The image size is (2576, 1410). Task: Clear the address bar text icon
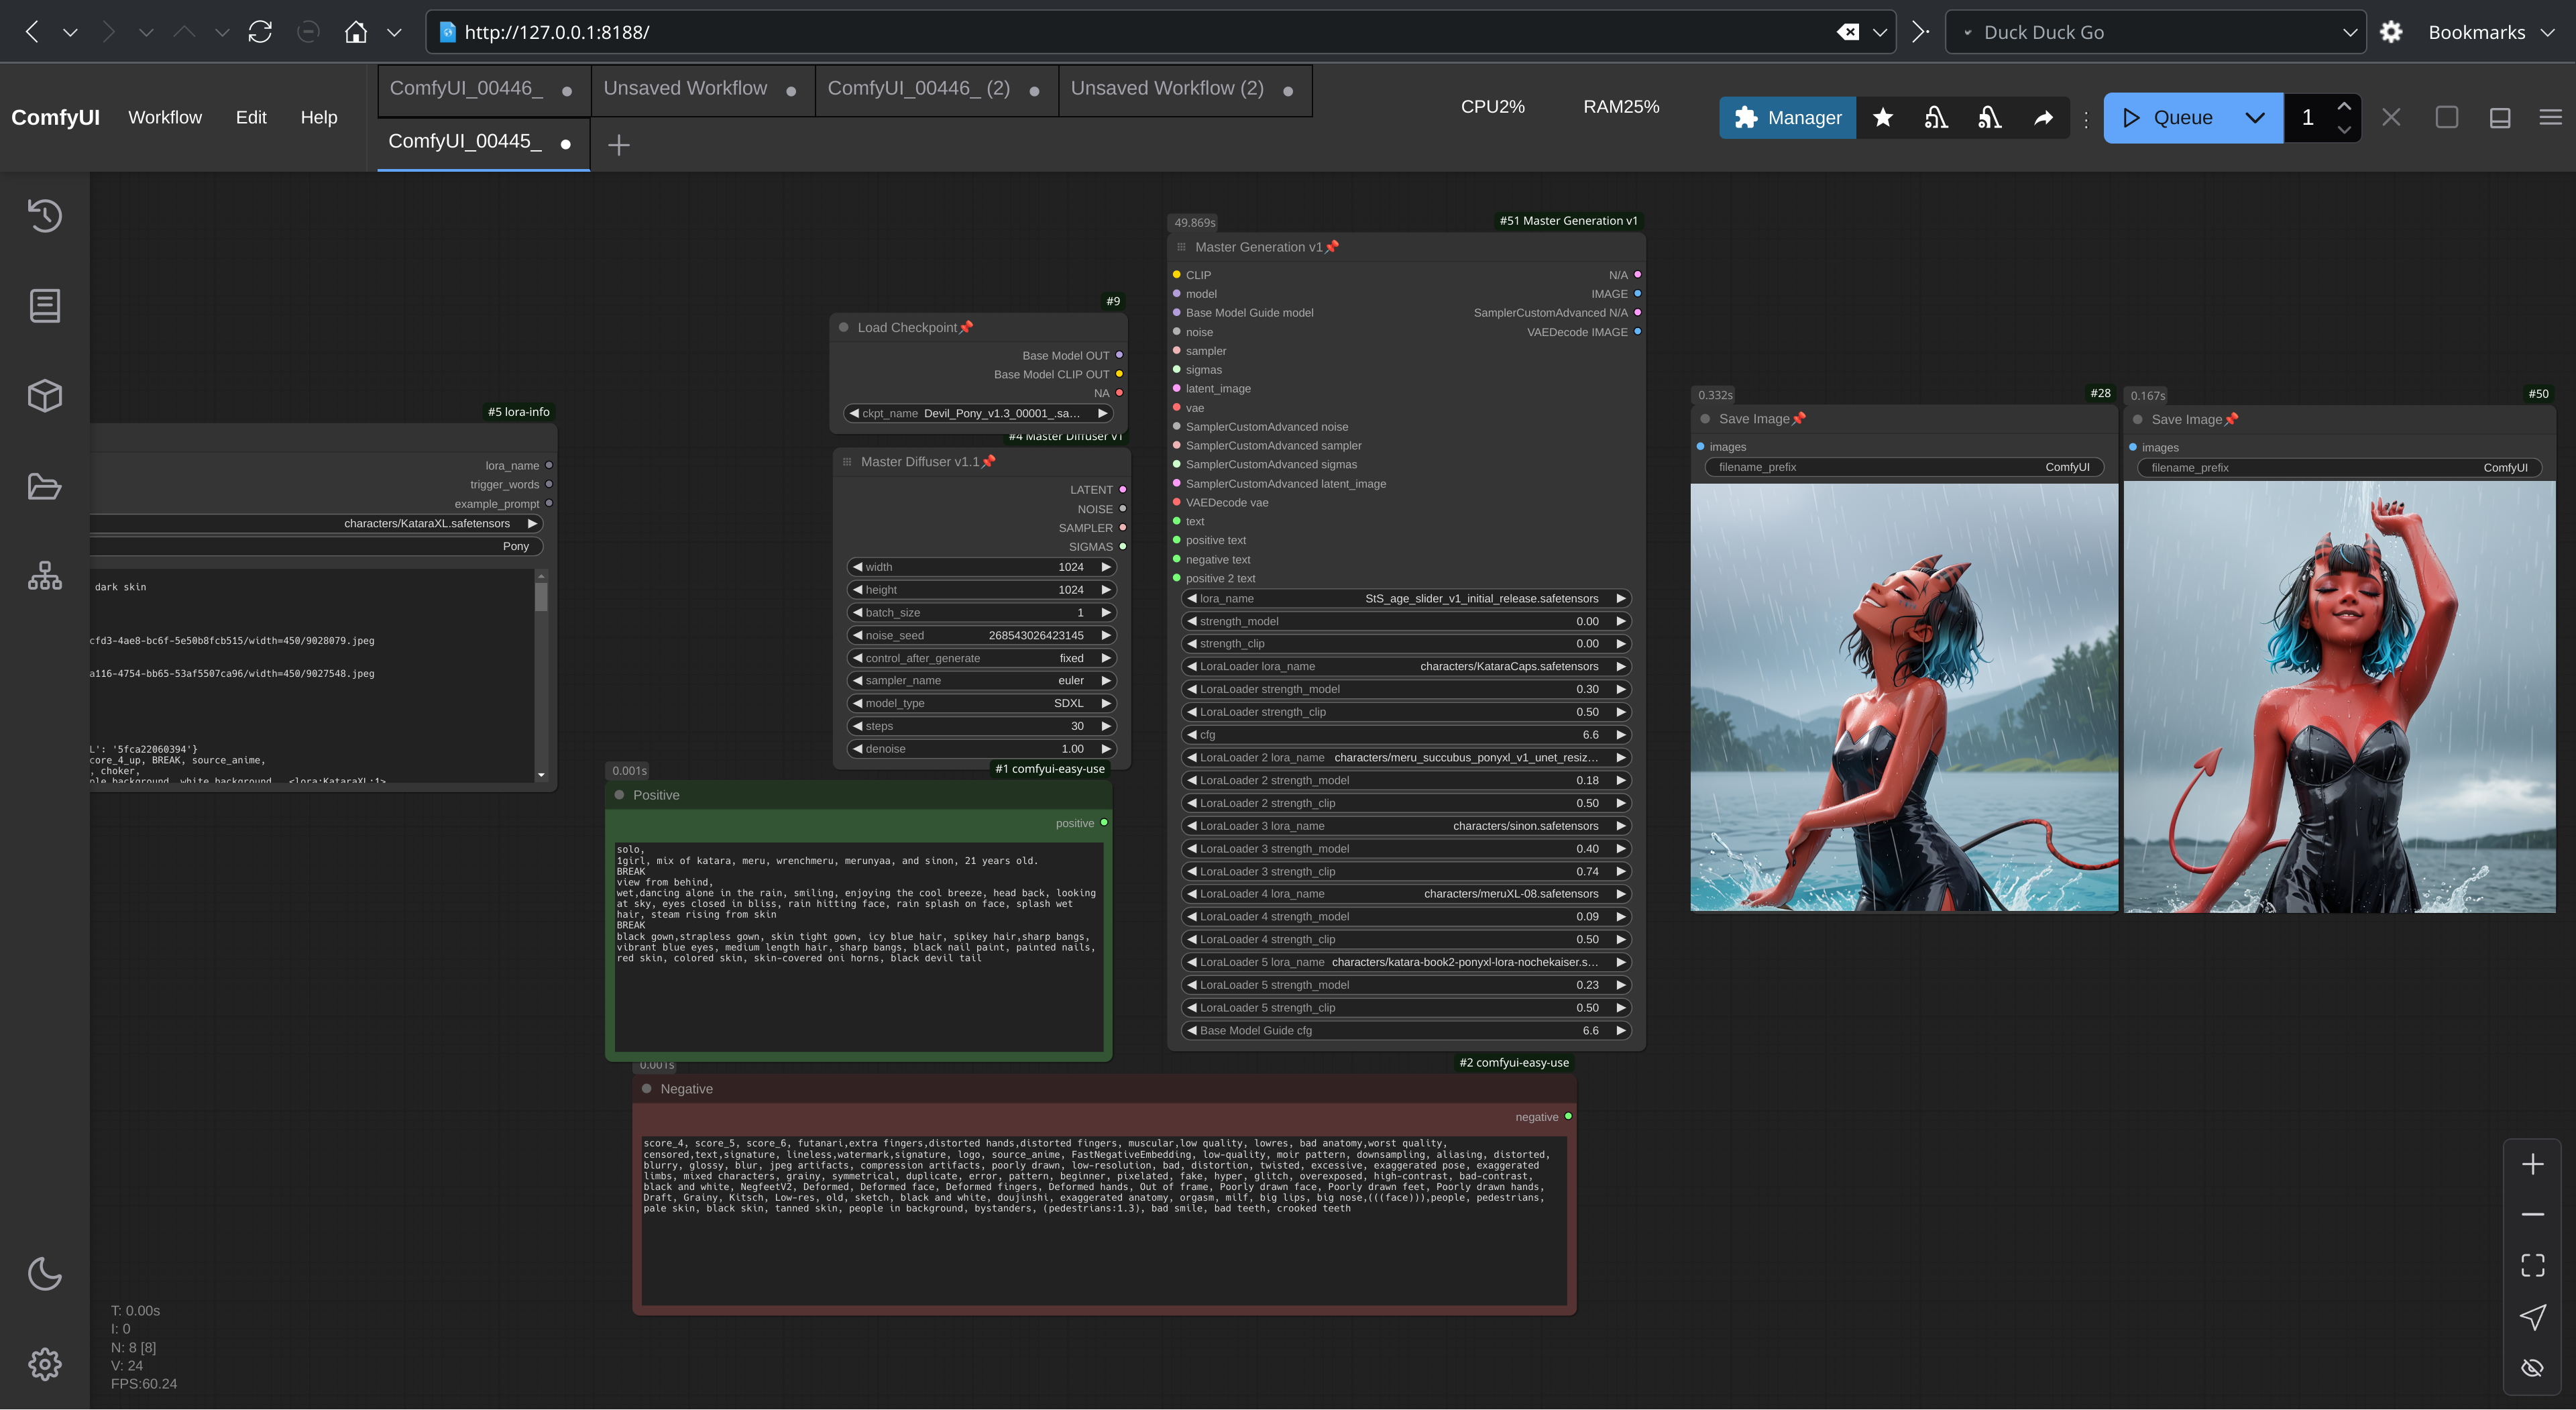point(1847,32)
